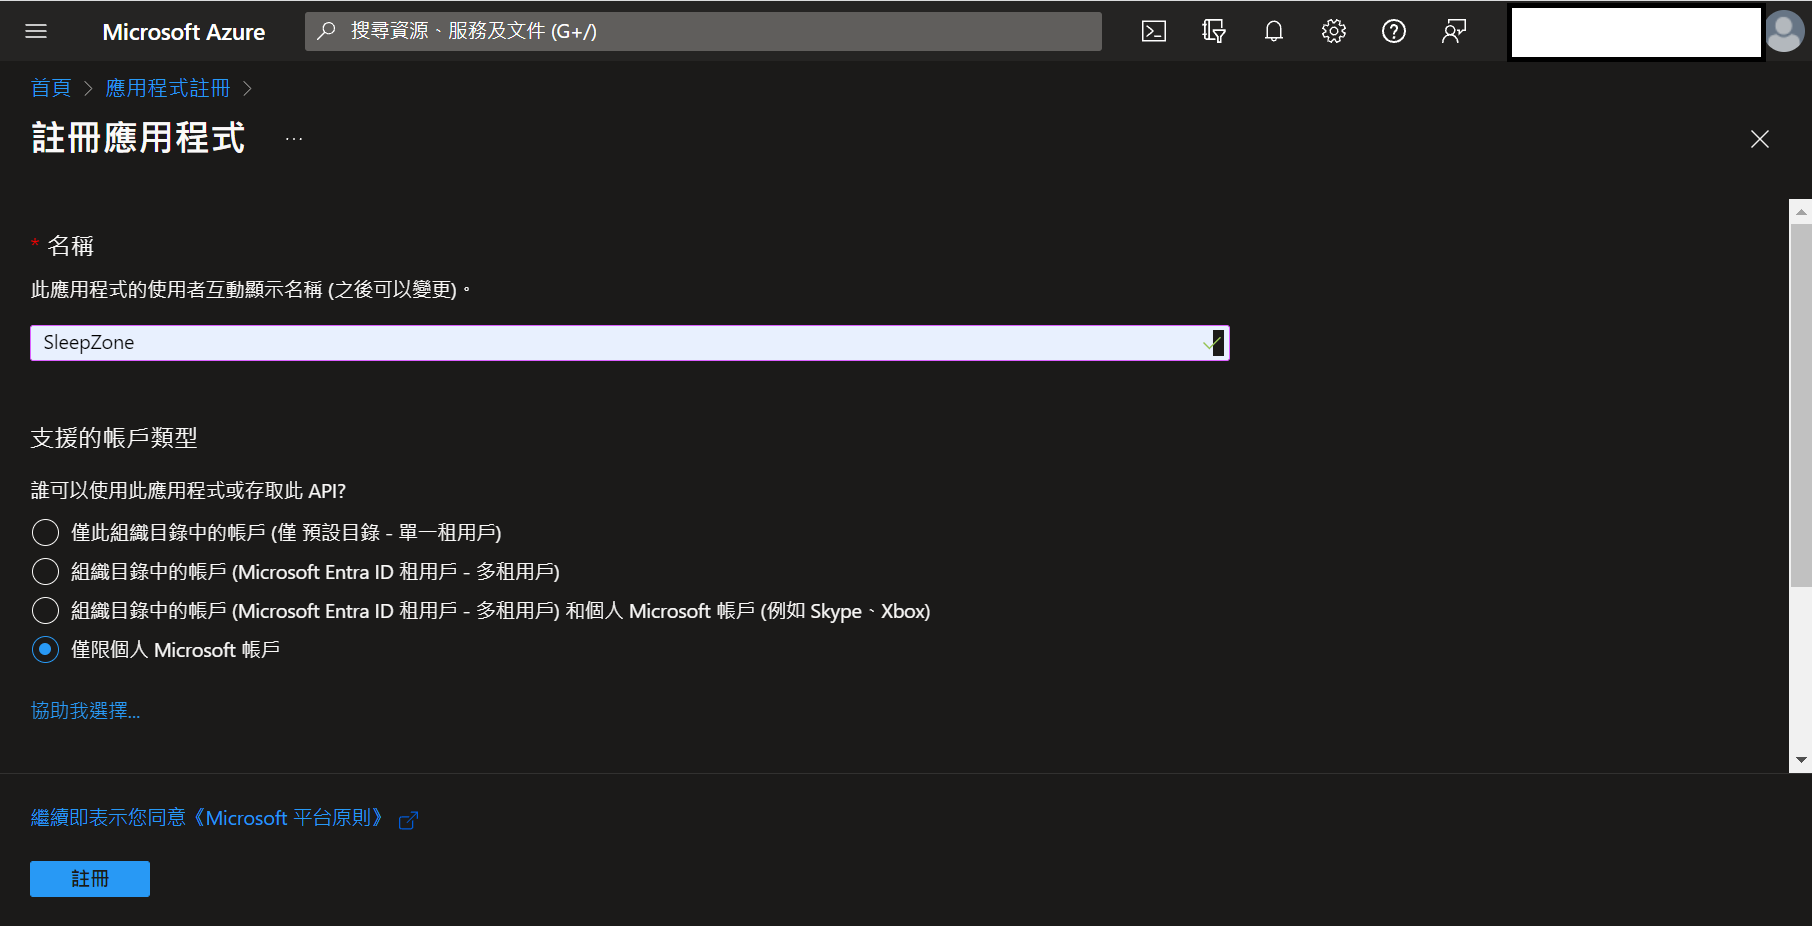
Task: Open the more options ellipsis beside title
Action: (x=294, y=139)
